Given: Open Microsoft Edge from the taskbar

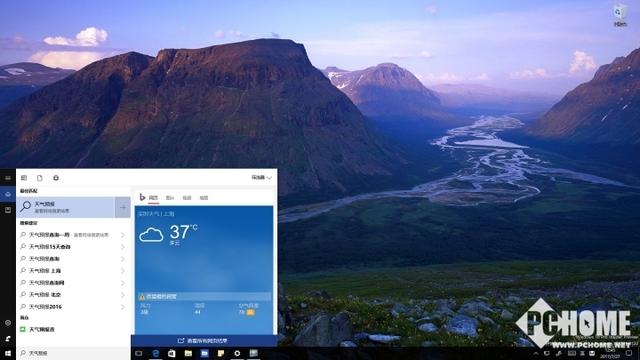Looking at the screenshot, I should tap(156, 353).
